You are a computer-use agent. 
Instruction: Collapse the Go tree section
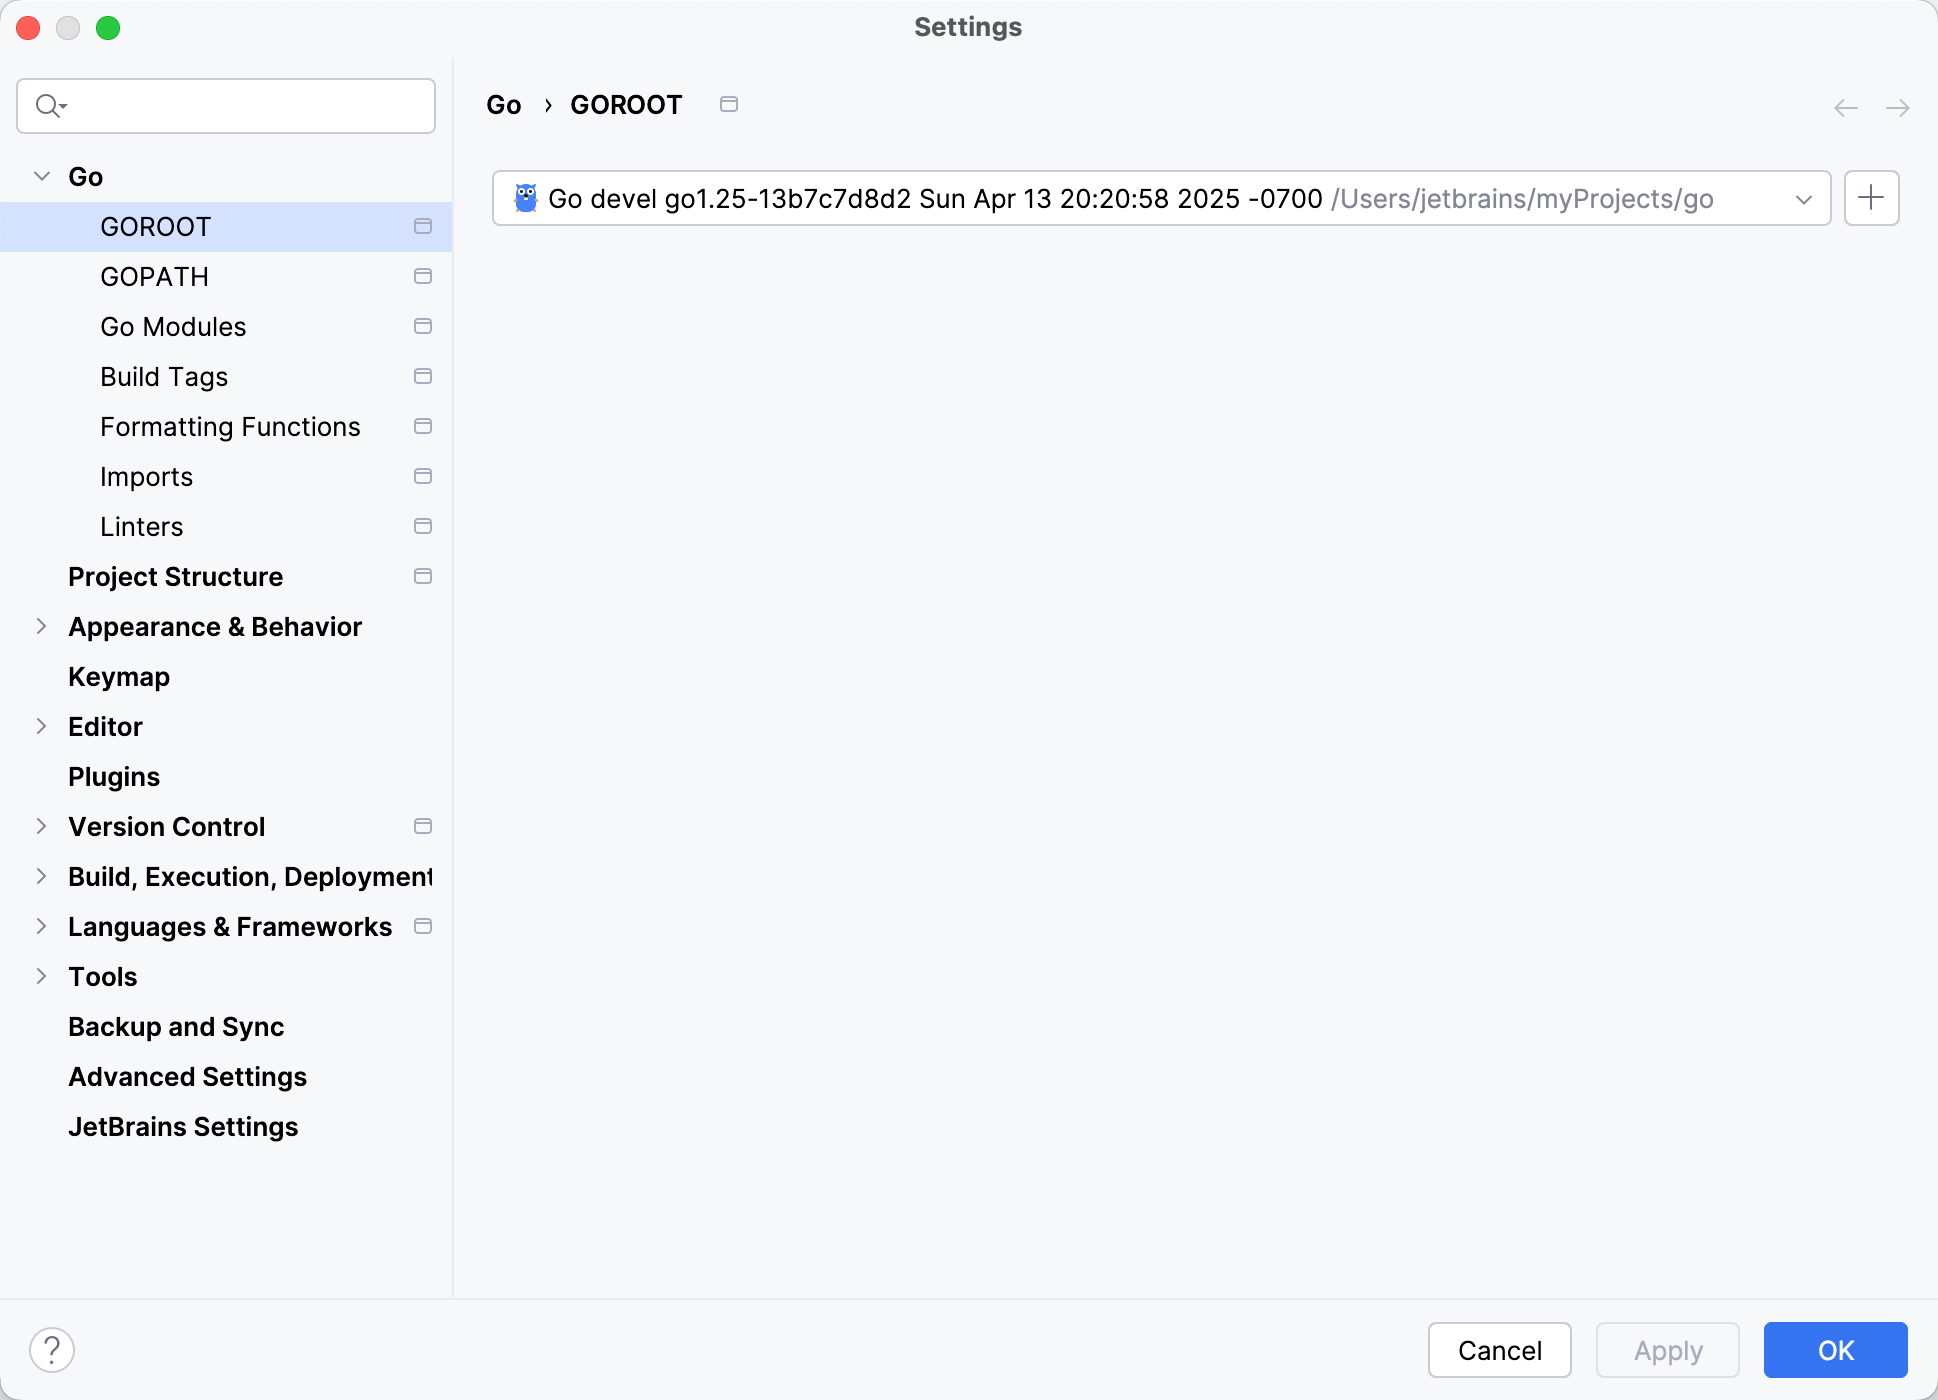(41, 176)
